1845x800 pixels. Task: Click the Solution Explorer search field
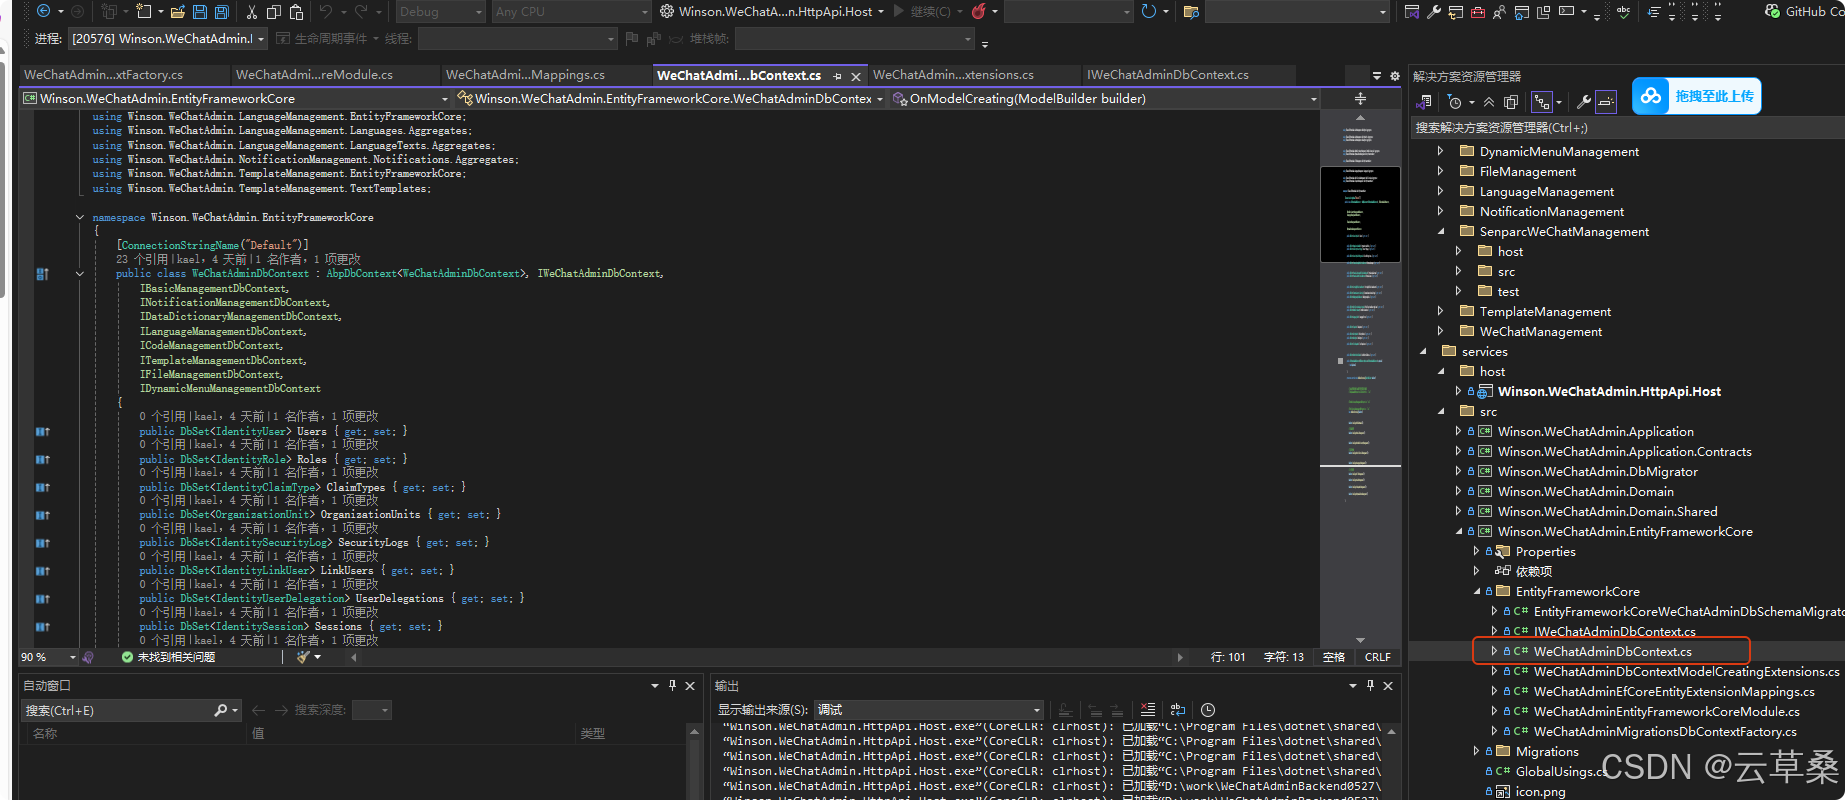1626,127
